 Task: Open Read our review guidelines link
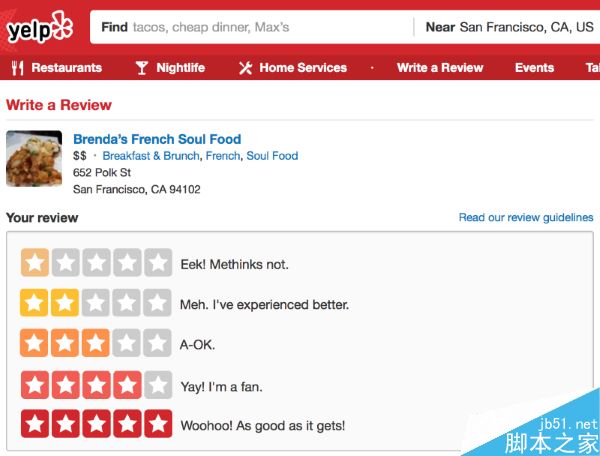[525, 217]
